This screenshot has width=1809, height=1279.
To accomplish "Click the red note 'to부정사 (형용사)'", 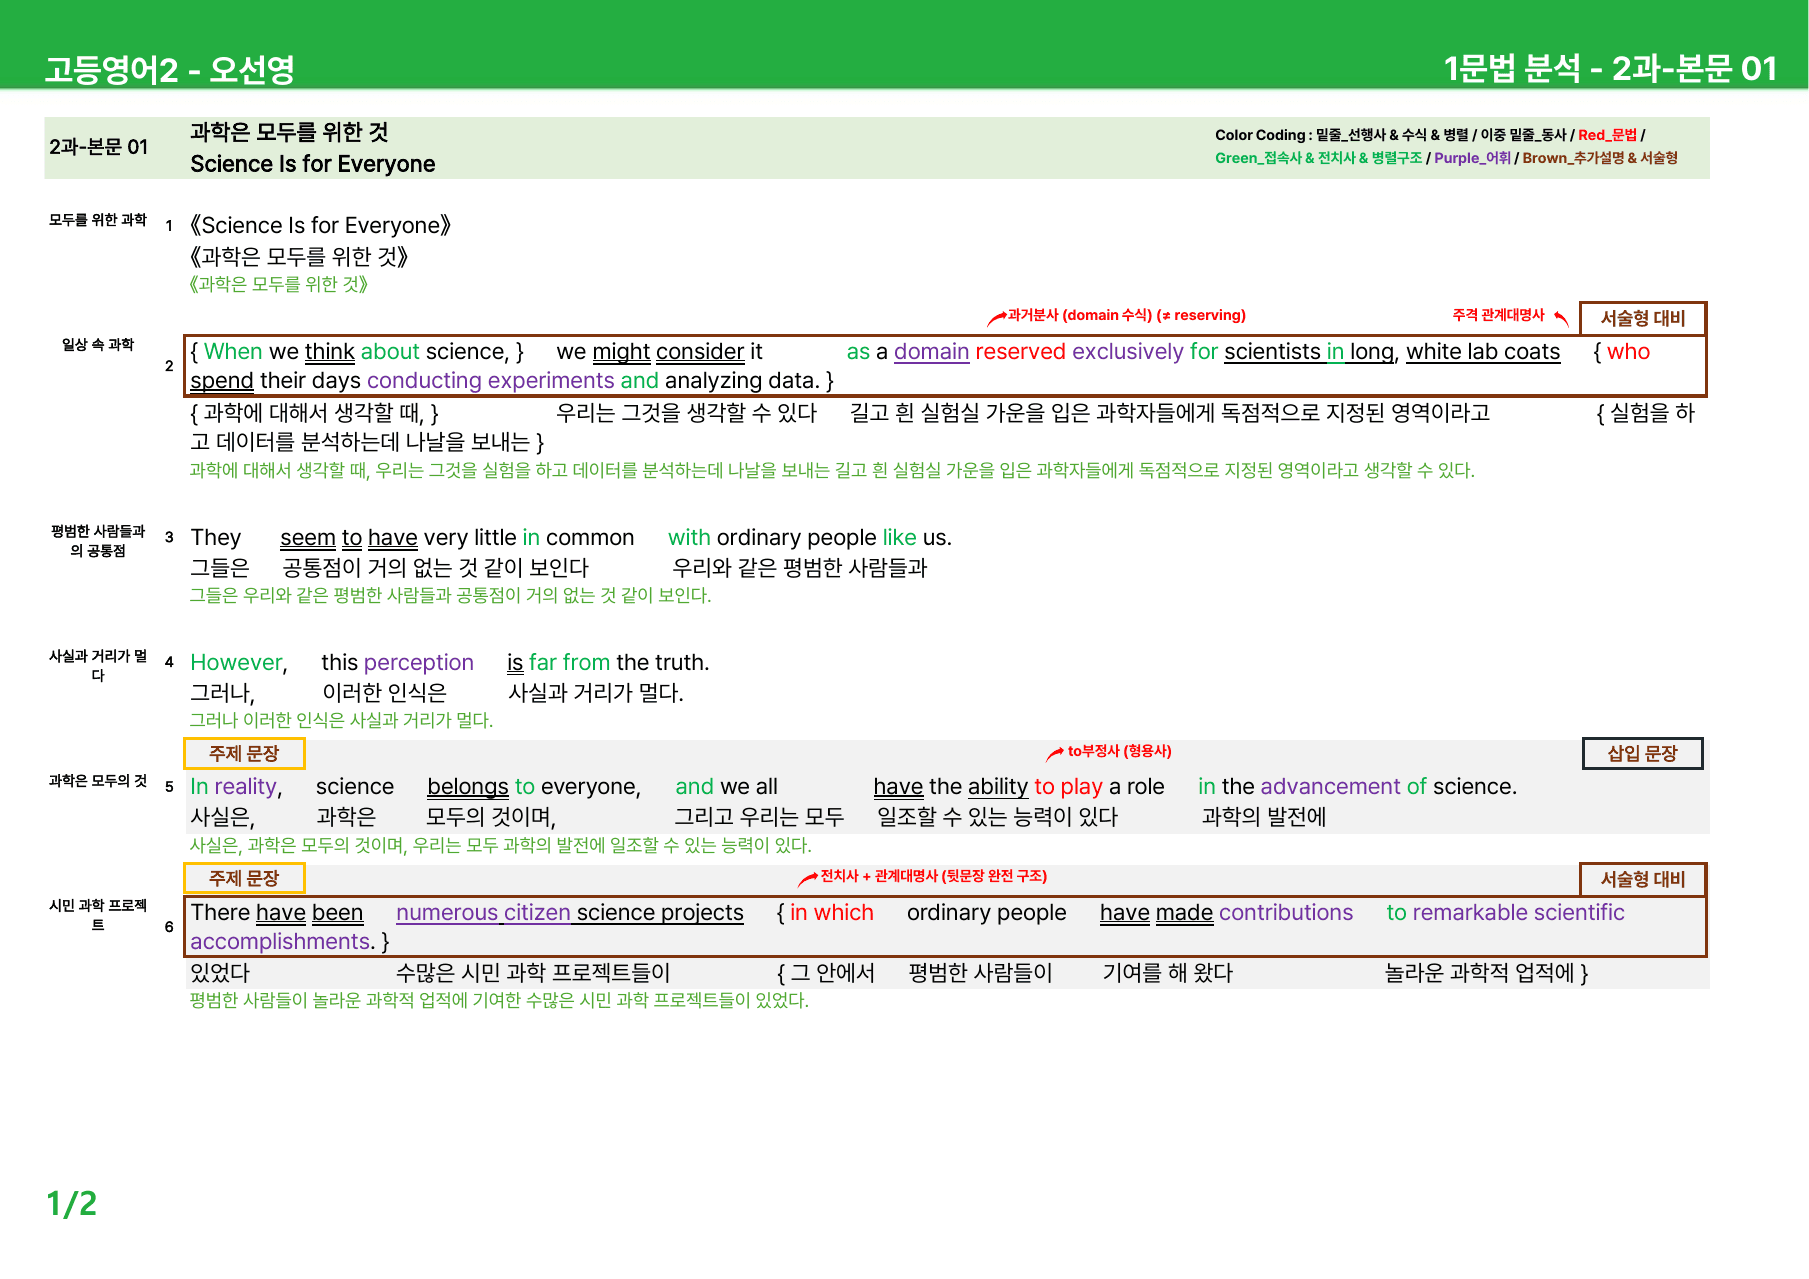I will [1119, 751].
